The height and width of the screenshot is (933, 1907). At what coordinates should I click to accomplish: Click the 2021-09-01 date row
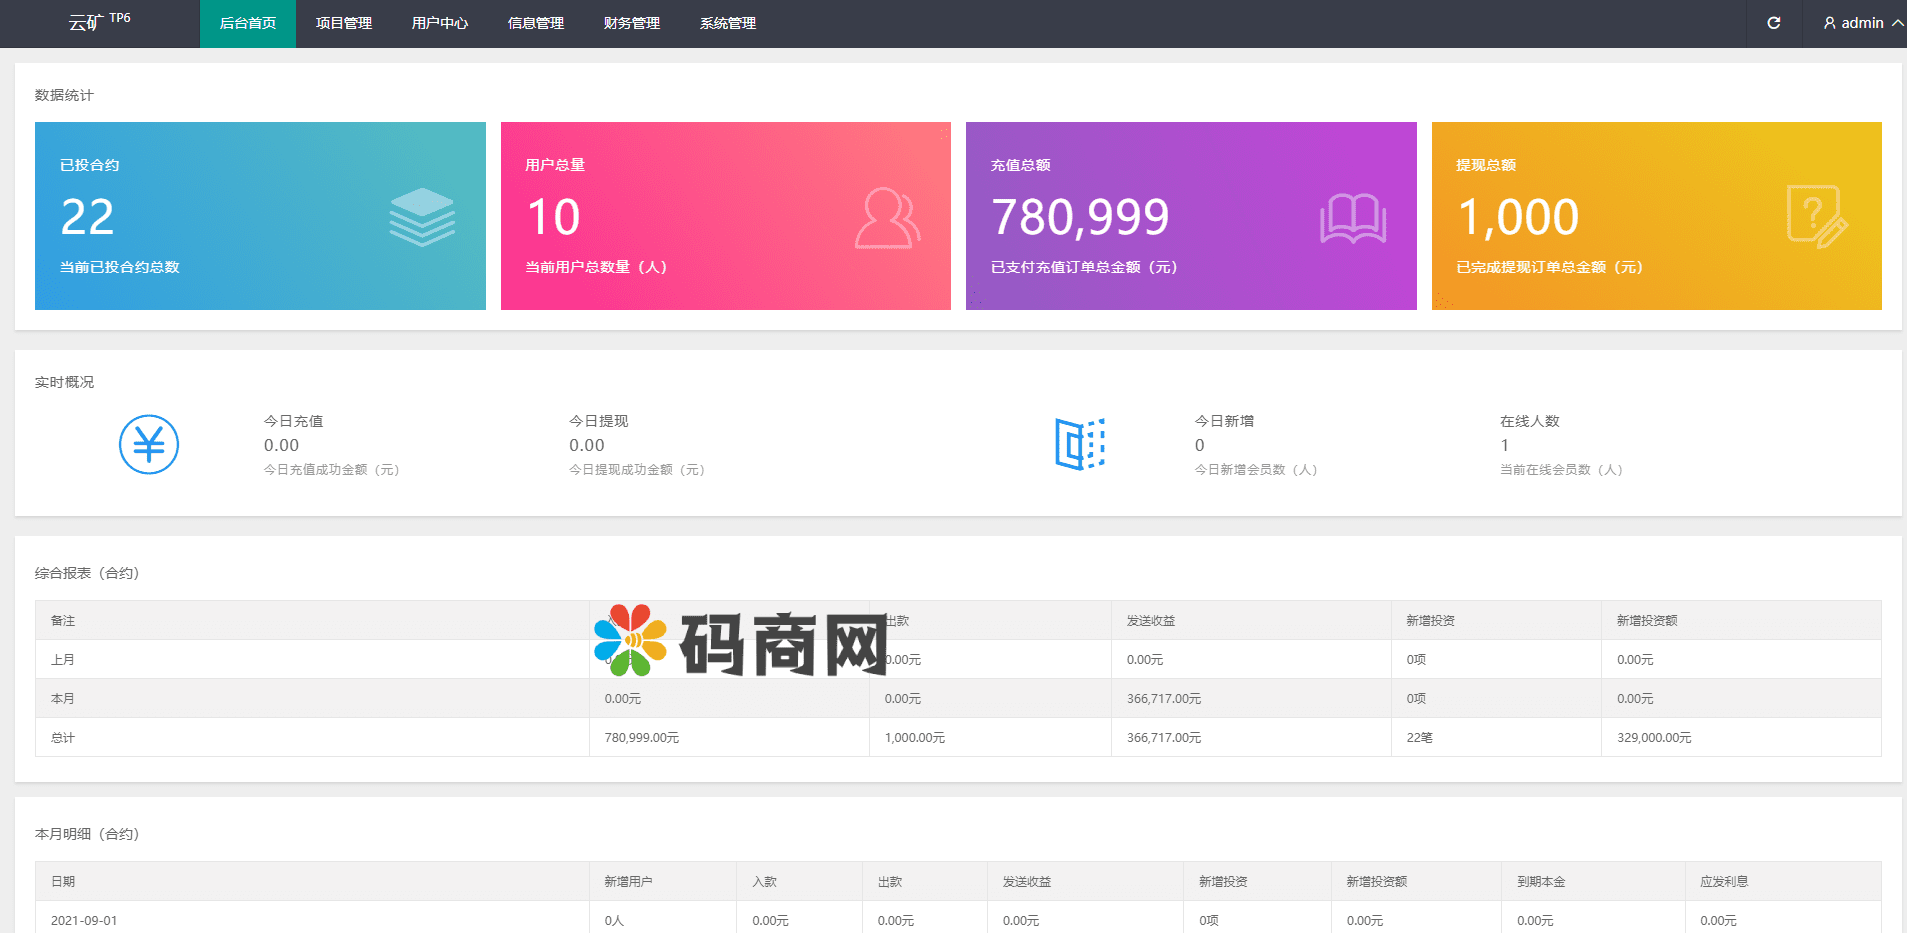[84, 920]
